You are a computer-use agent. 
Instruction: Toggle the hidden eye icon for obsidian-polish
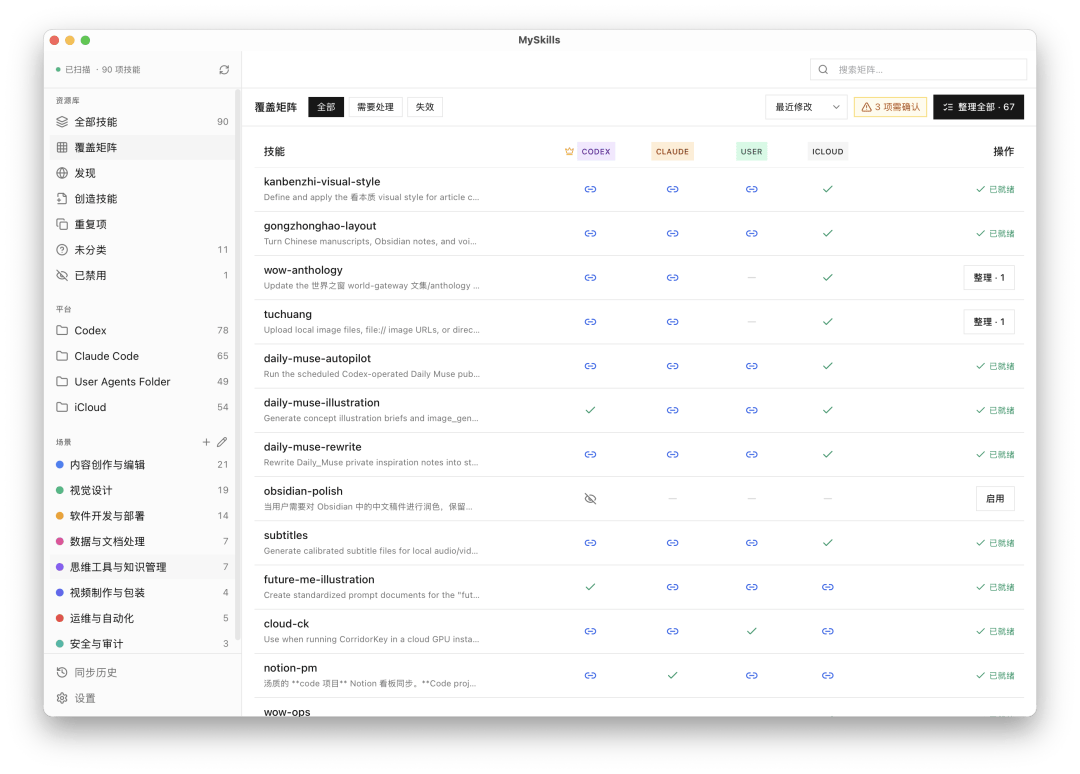point(590,499)
